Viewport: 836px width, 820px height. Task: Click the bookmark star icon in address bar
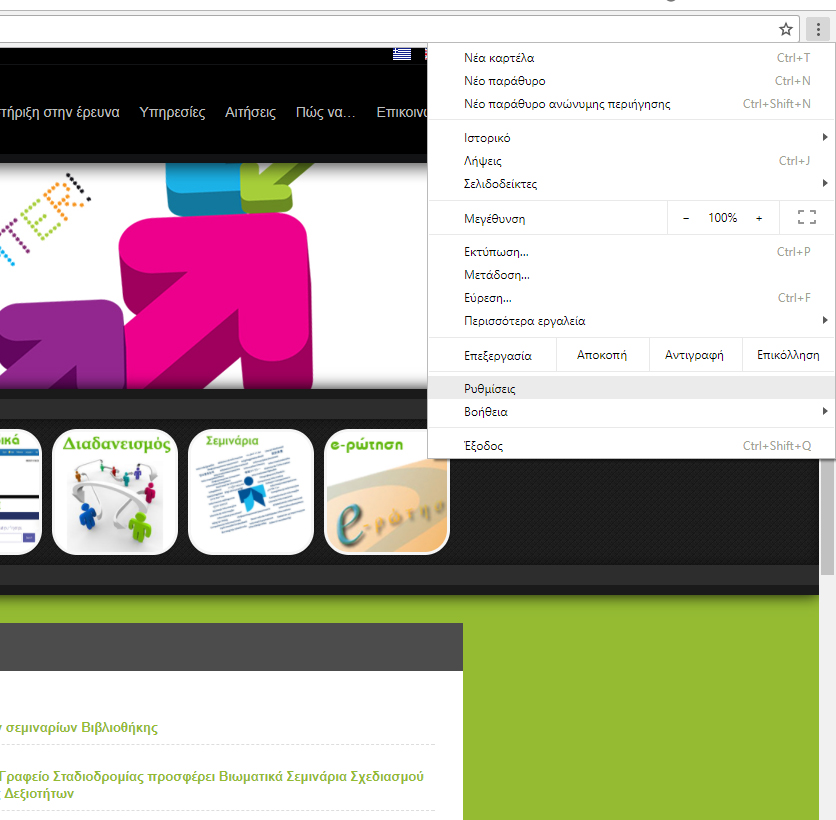click(786, 29)
